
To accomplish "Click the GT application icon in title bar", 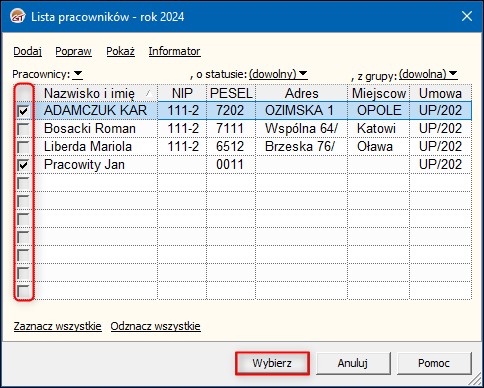I will tap(17, 16).
